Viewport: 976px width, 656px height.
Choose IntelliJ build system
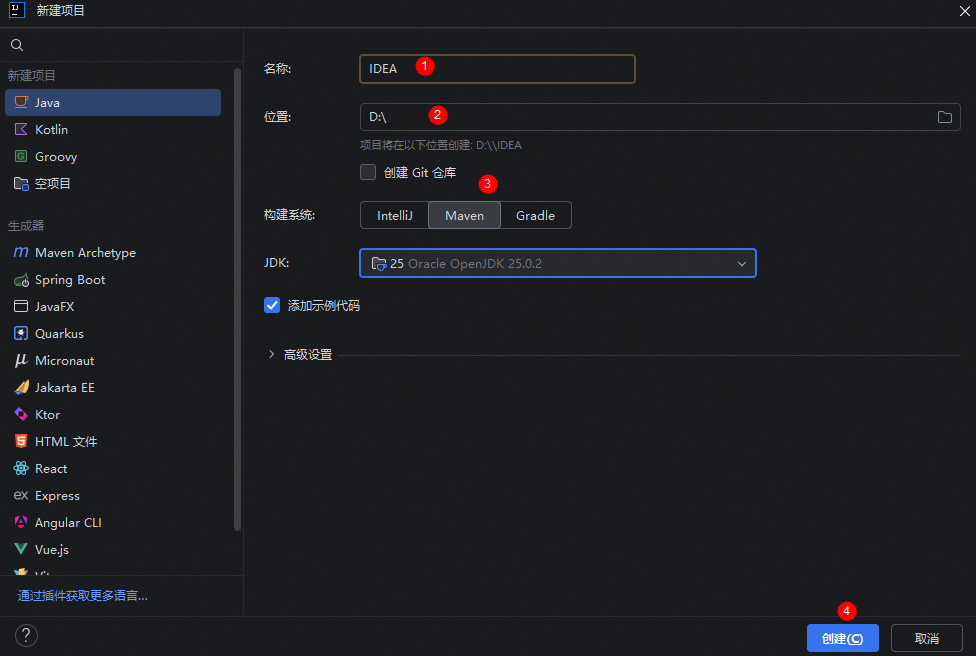pos(395,215)
